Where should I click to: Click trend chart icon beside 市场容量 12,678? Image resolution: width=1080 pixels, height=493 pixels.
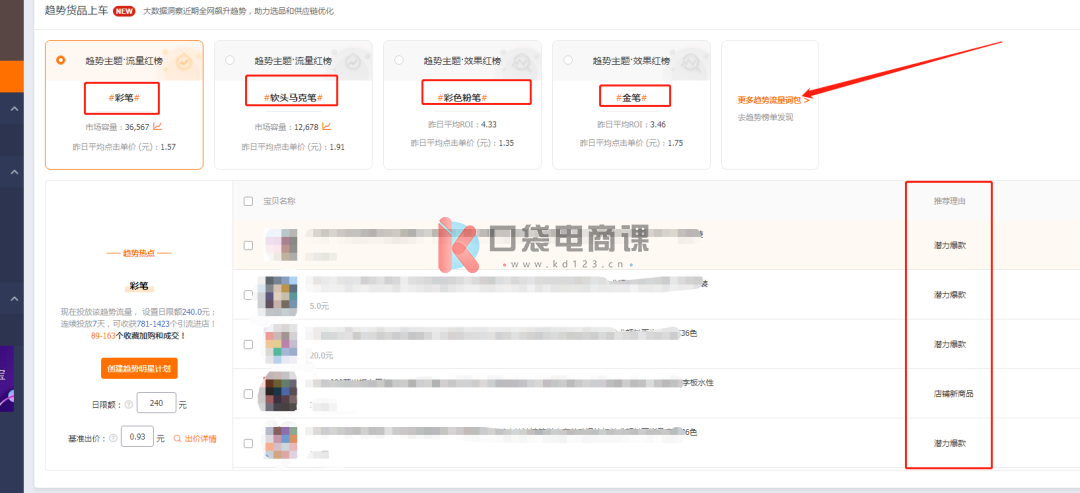tap(326, 127)
